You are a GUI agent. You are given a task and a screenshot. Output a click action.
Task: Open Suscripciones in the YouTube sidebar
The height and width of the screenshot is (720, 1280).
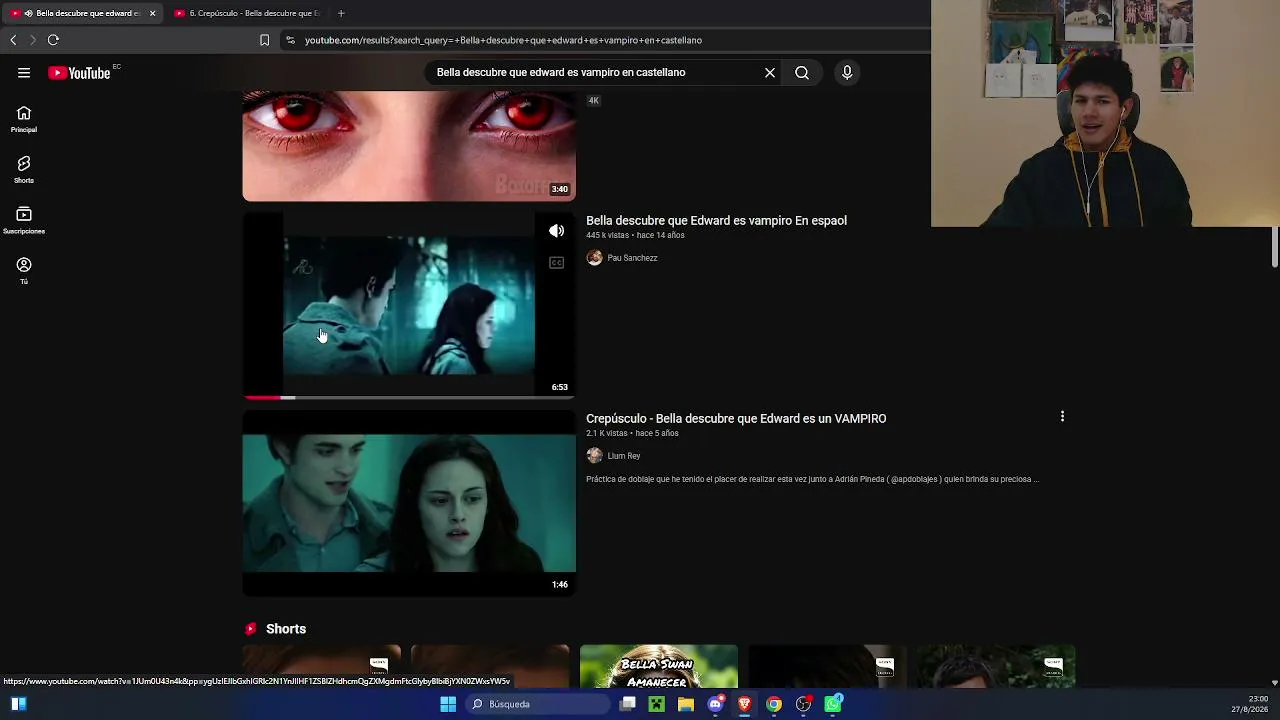[x=24, y=220]
